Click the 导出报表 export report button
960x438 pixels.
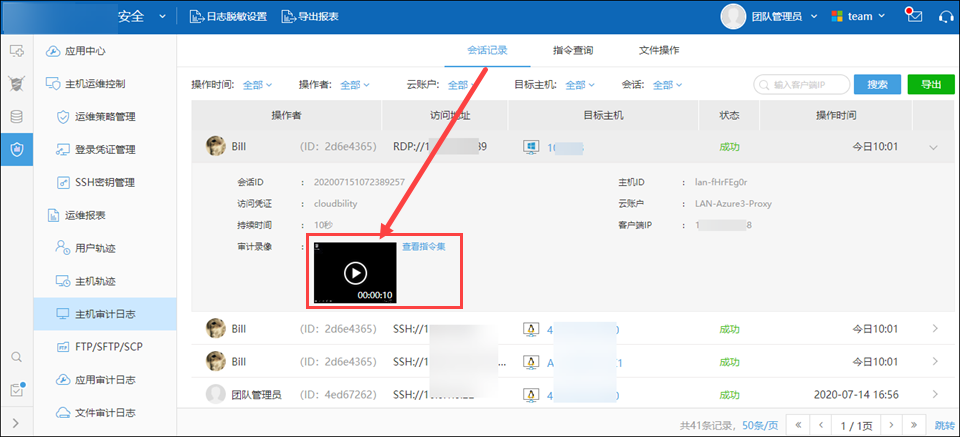click(x=310, y=17)
